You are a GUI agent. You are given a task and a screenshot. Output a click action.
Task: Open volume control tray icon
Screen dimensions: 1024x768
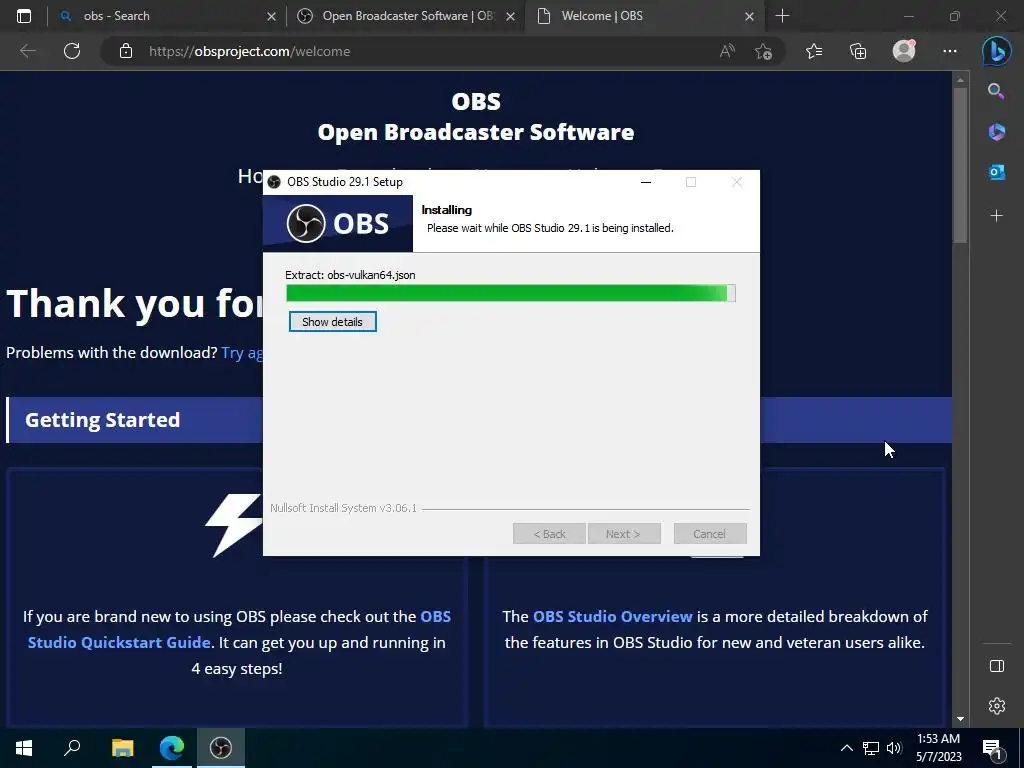894,748
